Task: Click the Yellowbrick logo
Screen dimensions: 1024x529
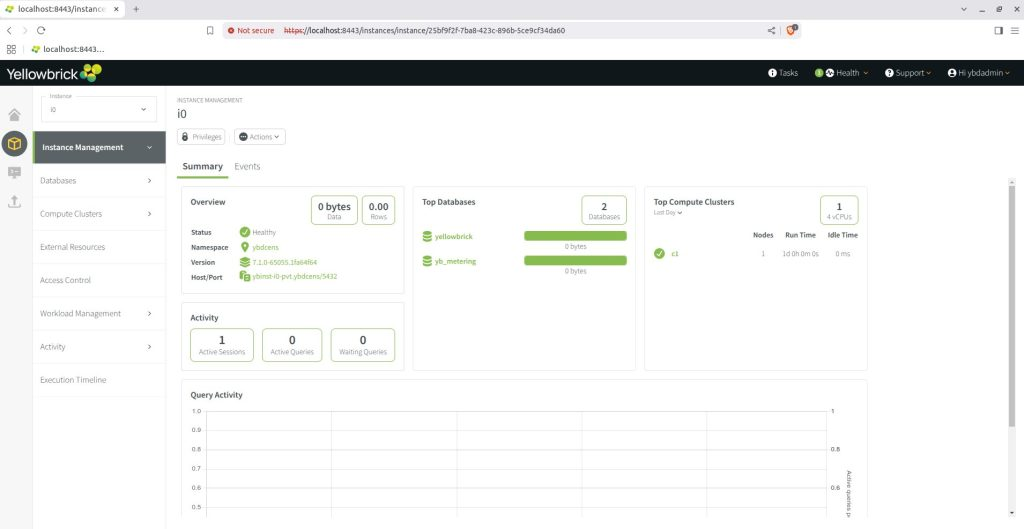Action: coord(54,73)
